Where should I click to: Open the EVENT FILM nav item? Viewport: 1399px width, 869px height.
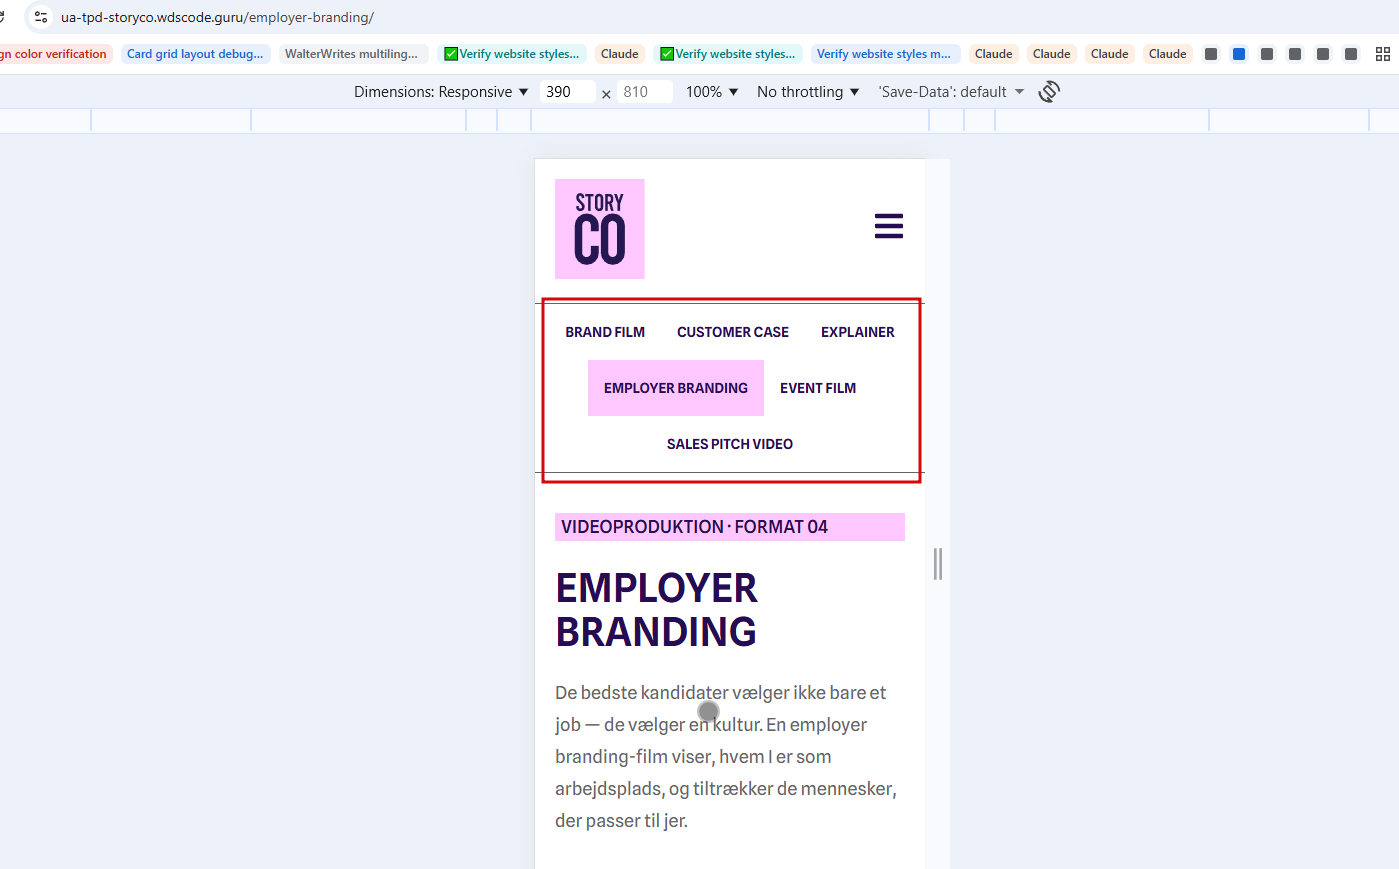pos(818,388)
